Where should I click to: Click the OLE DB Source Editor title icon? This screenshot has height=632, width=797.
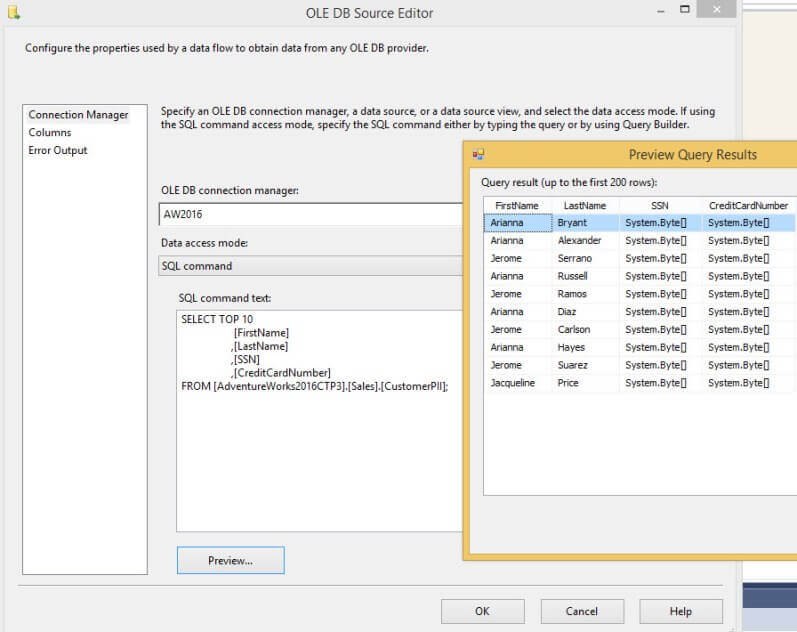tap(13, 13)
